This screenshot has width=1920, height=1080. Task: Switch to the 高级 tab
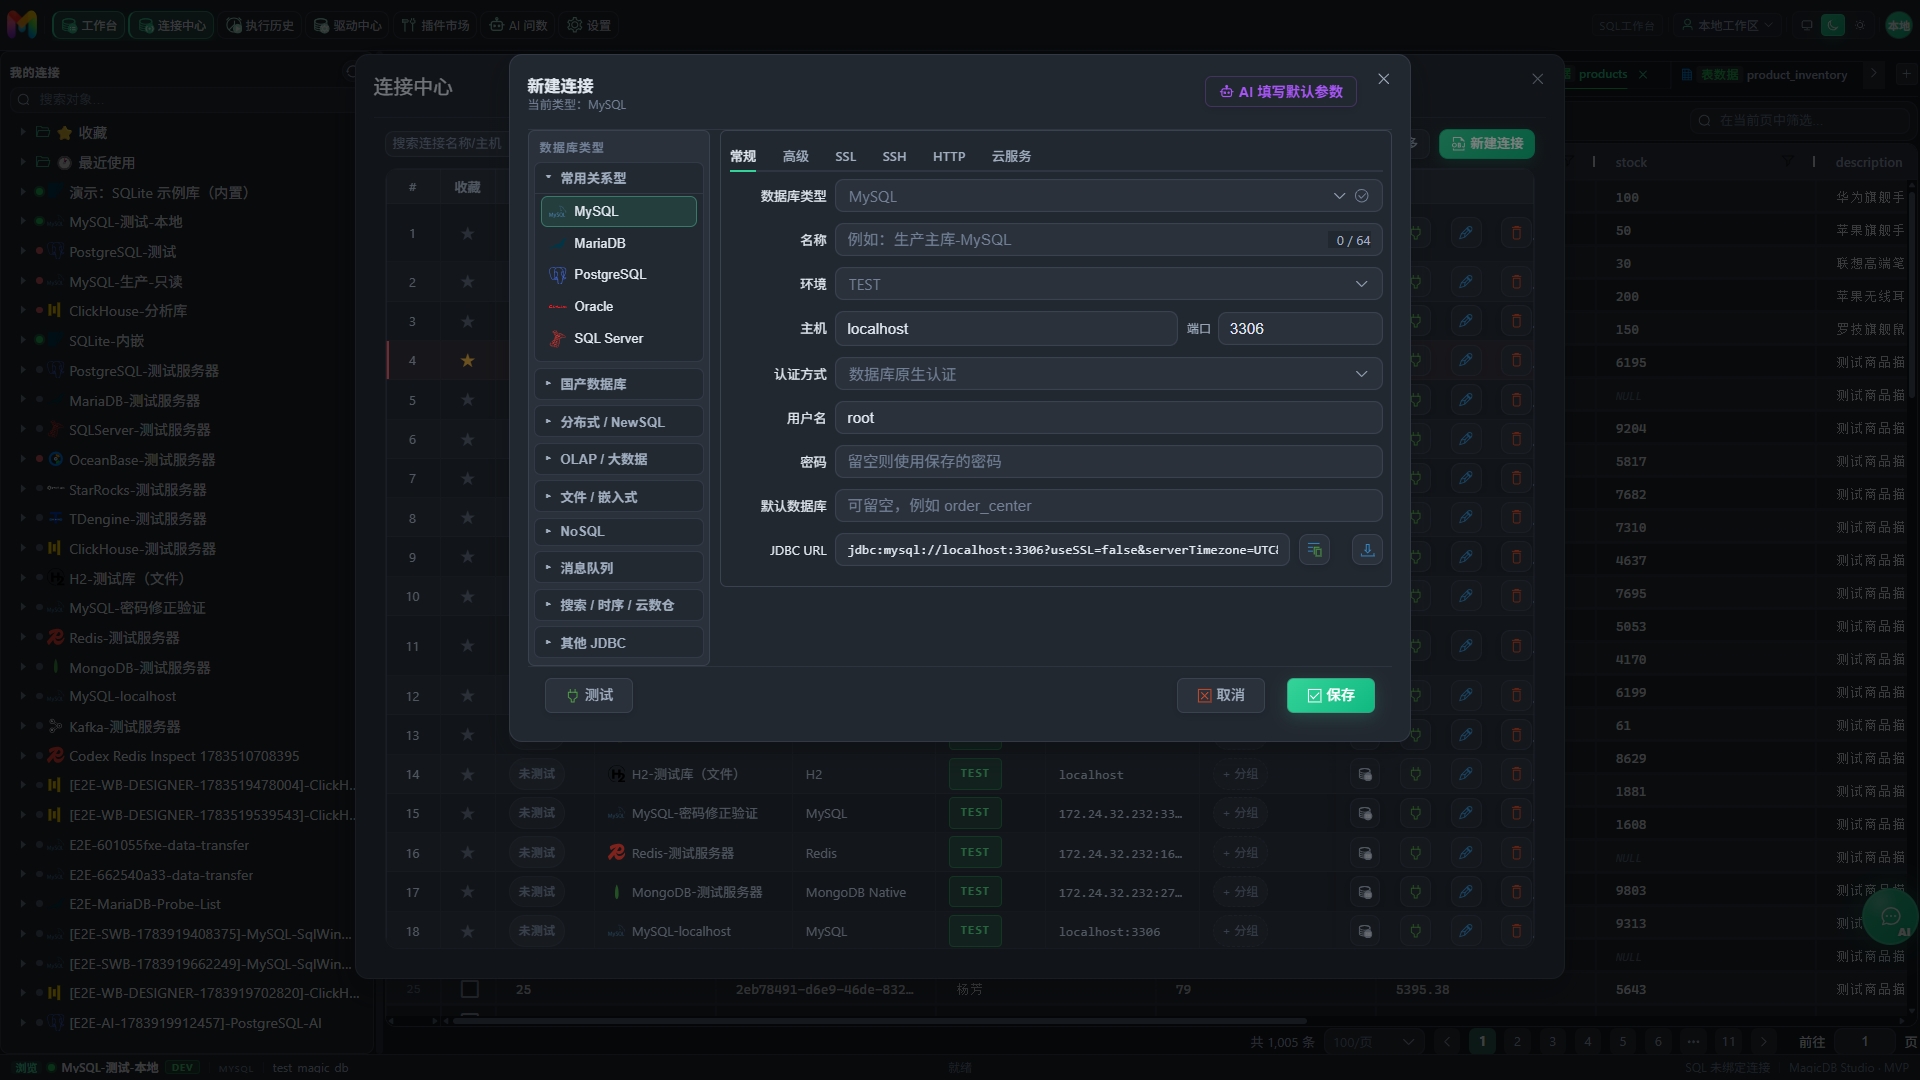coord(796,156)
